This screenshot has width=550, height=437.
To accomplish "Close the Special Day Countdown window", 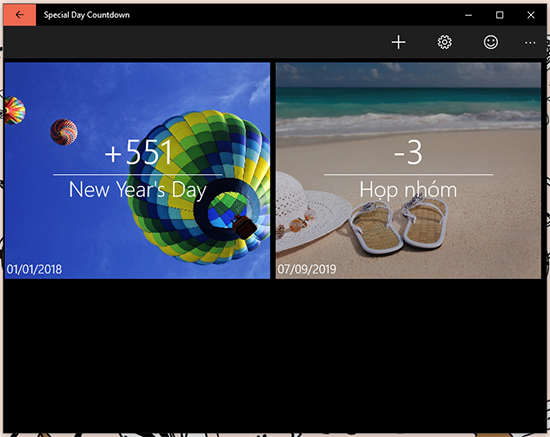I will tap(531, 15).
